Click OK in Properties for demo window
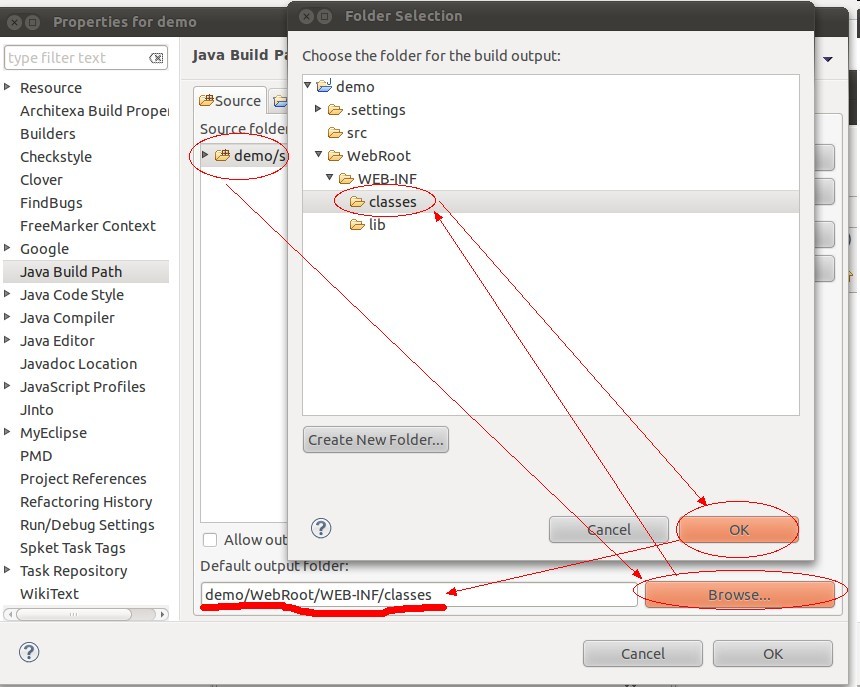Viewport: 860px width, 687px height. [773, 654]
